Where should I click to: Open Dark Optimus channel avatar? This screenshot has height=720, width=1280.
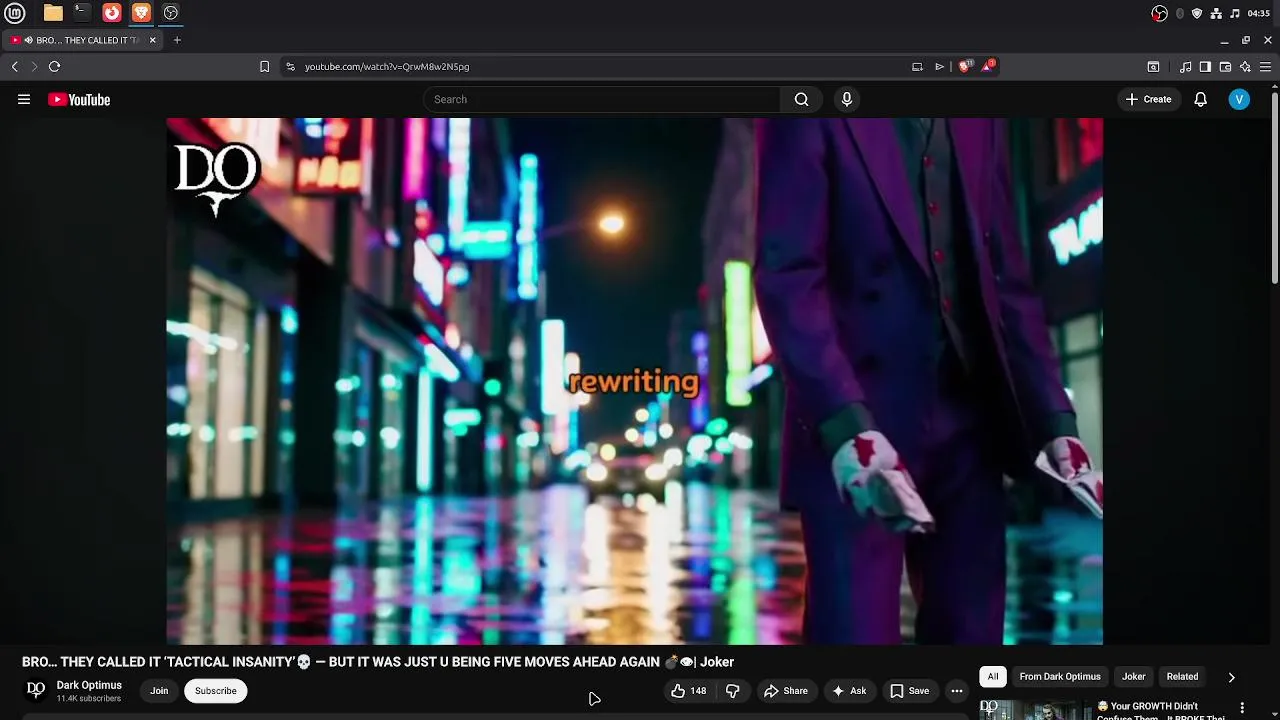[36, 690]
